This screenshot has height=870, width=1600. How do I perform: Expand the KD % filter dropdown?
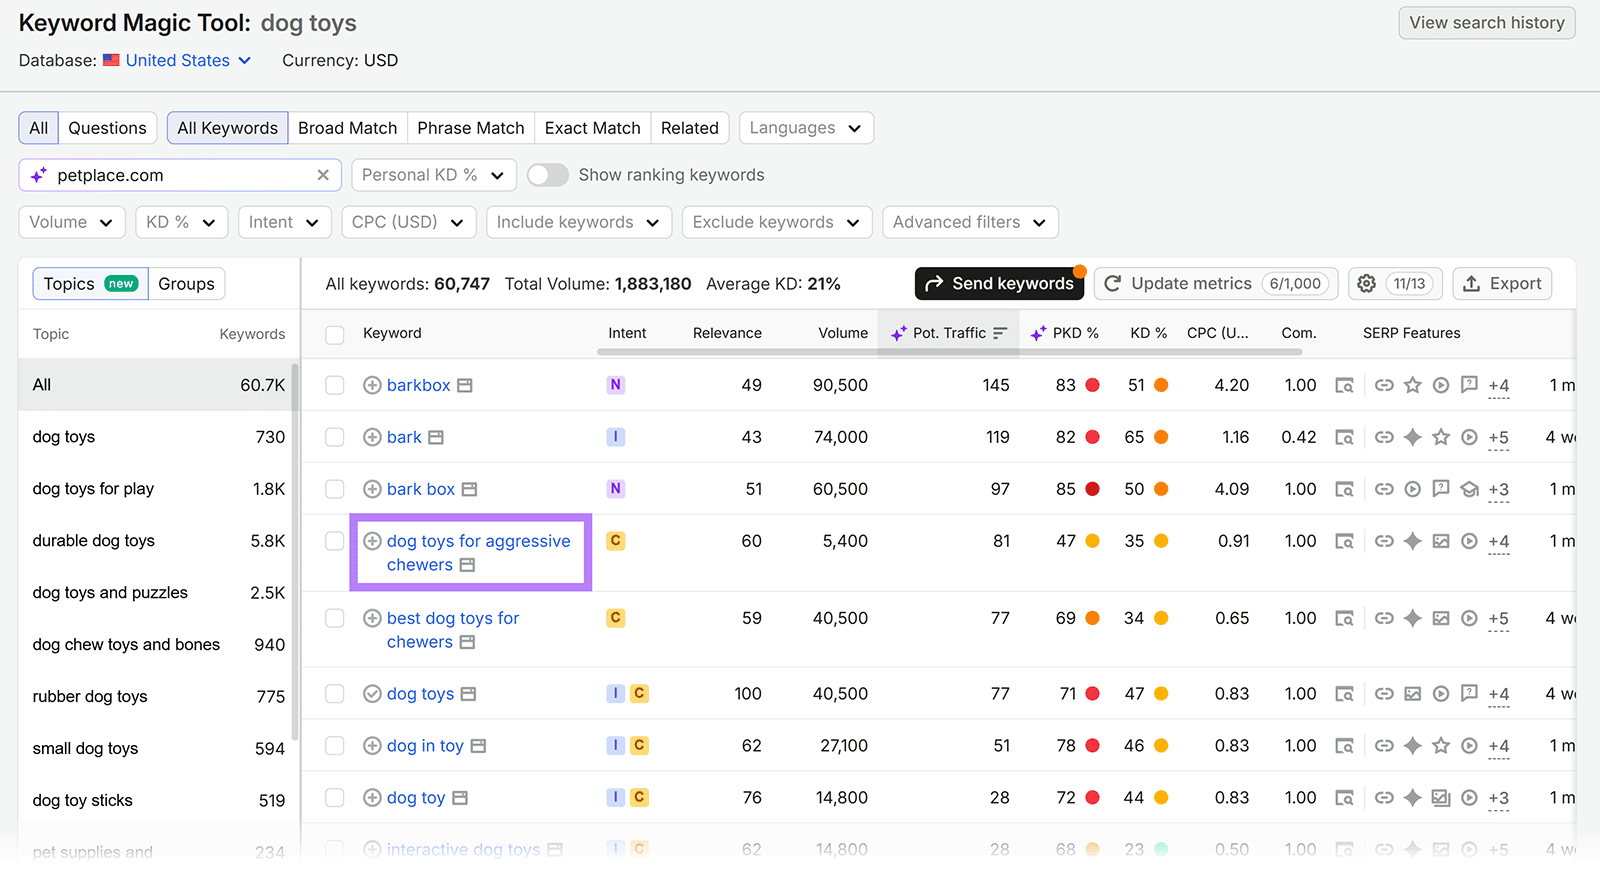tap(182, 222)
